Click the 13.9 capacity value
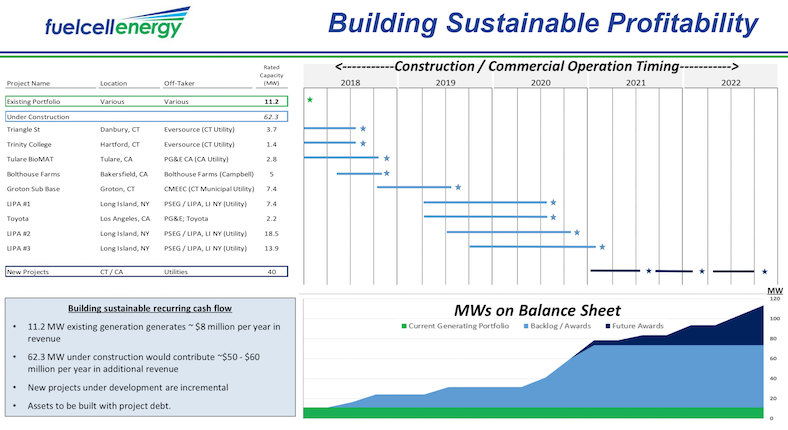Screen dimensions: 788x430 point(271,248)
